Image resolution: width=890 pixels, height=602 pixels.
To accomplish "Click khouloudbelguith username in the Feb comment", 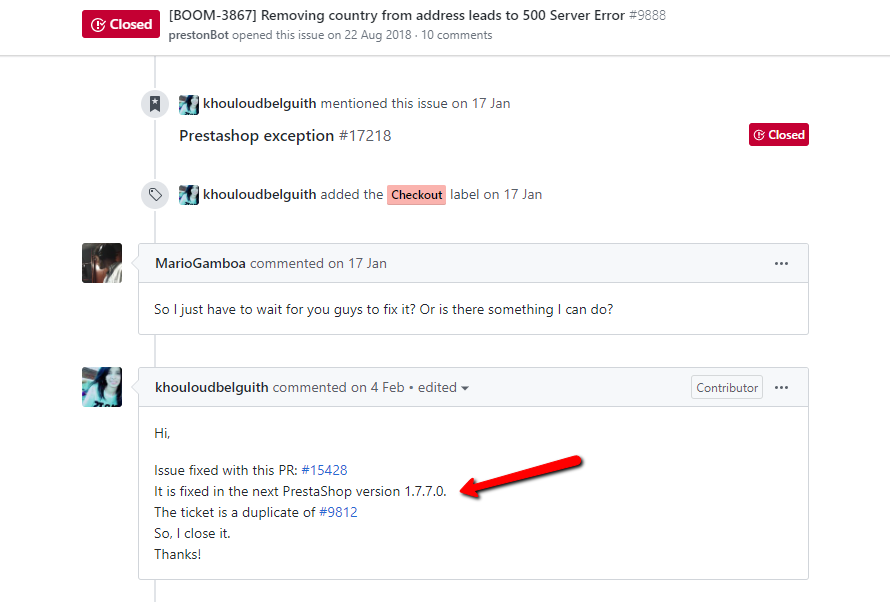I will pos(212,387).
